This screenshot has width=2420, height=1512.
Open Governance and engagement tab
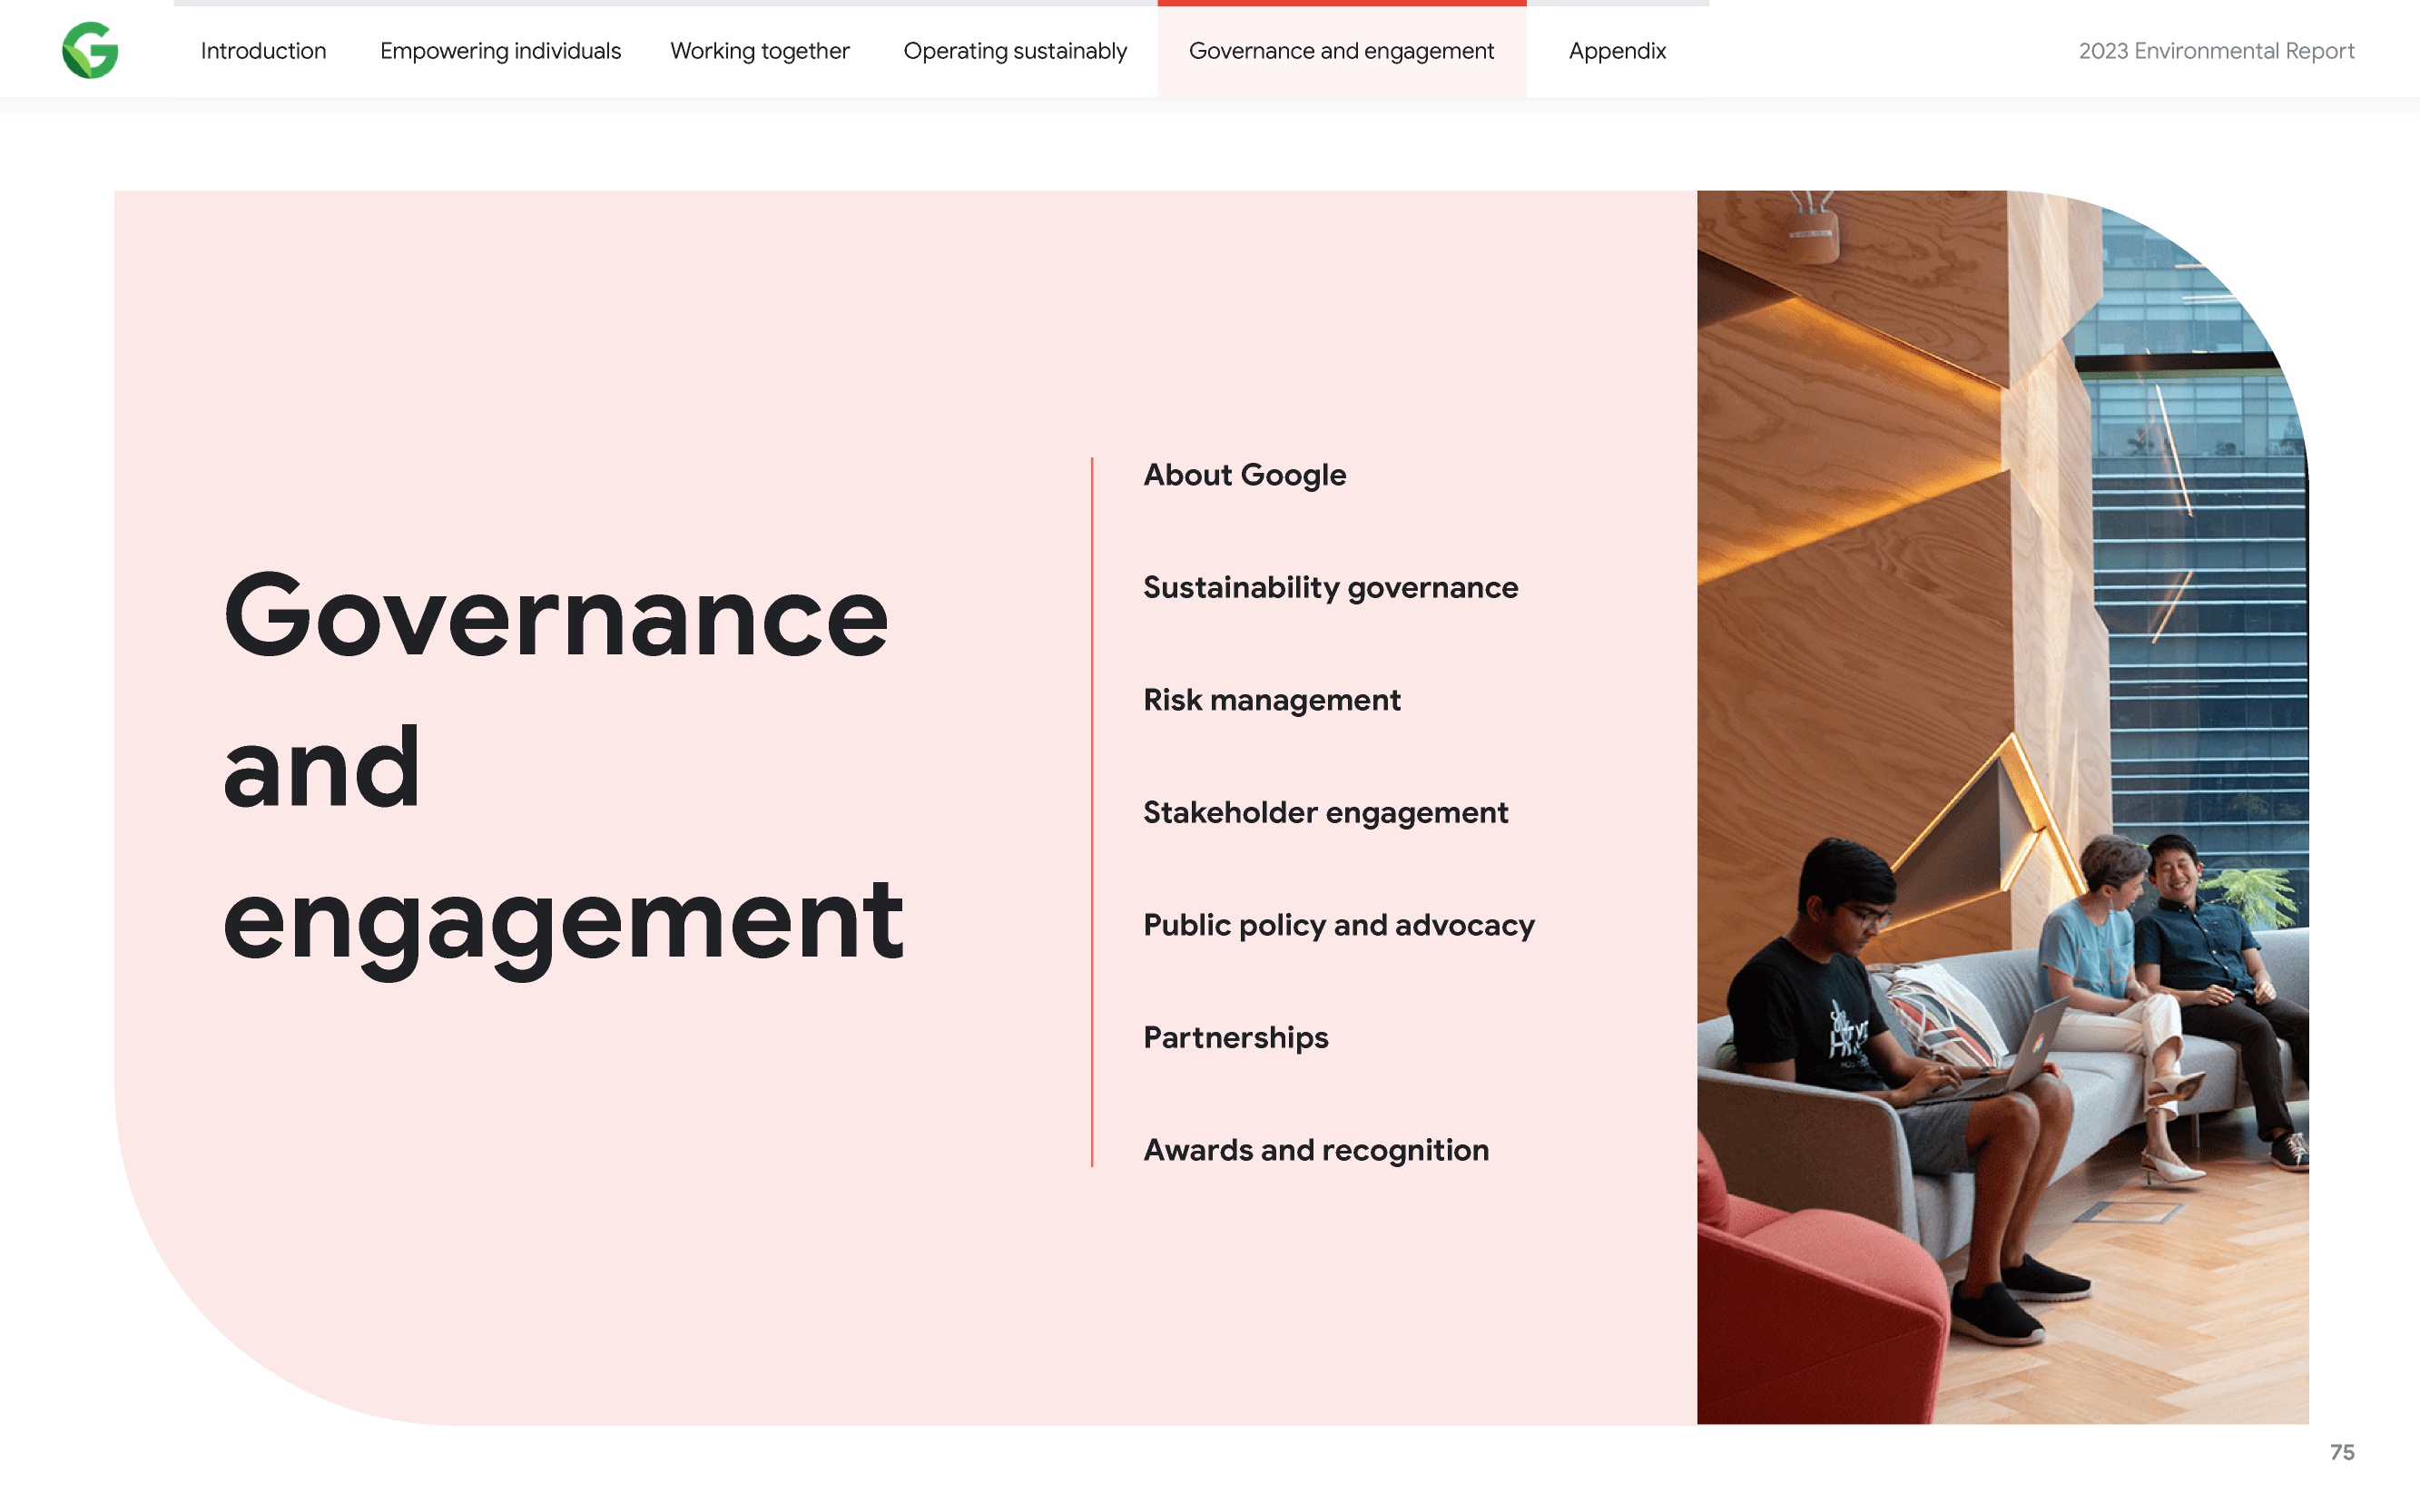click(x=1341, y=51)
